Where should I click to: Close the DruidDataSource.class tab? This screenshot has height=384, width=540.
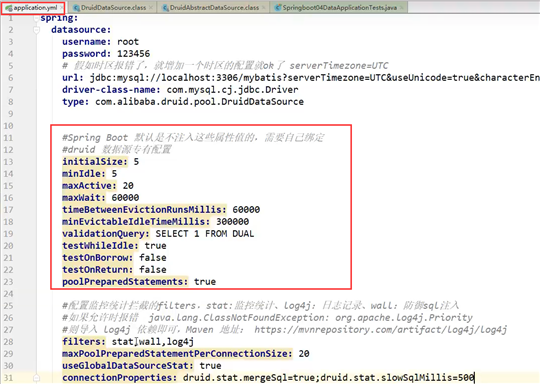pos(151,8)
